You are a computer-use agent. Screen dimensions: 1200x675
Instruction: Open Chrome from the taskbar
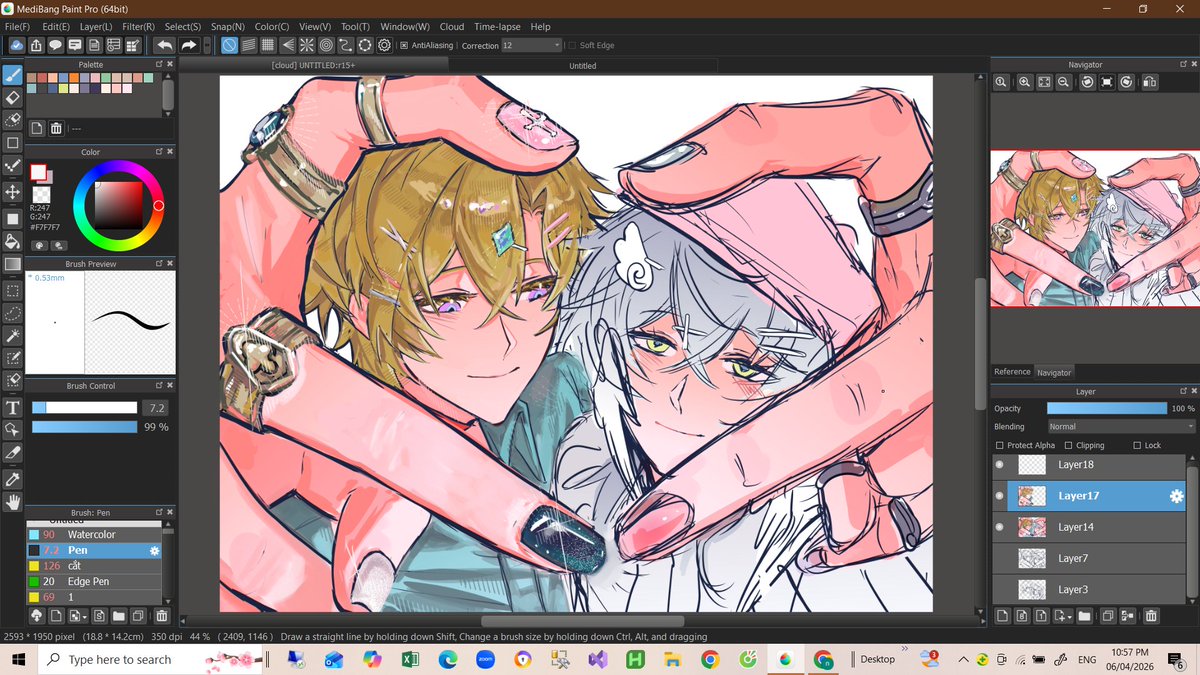pos(710,659)
